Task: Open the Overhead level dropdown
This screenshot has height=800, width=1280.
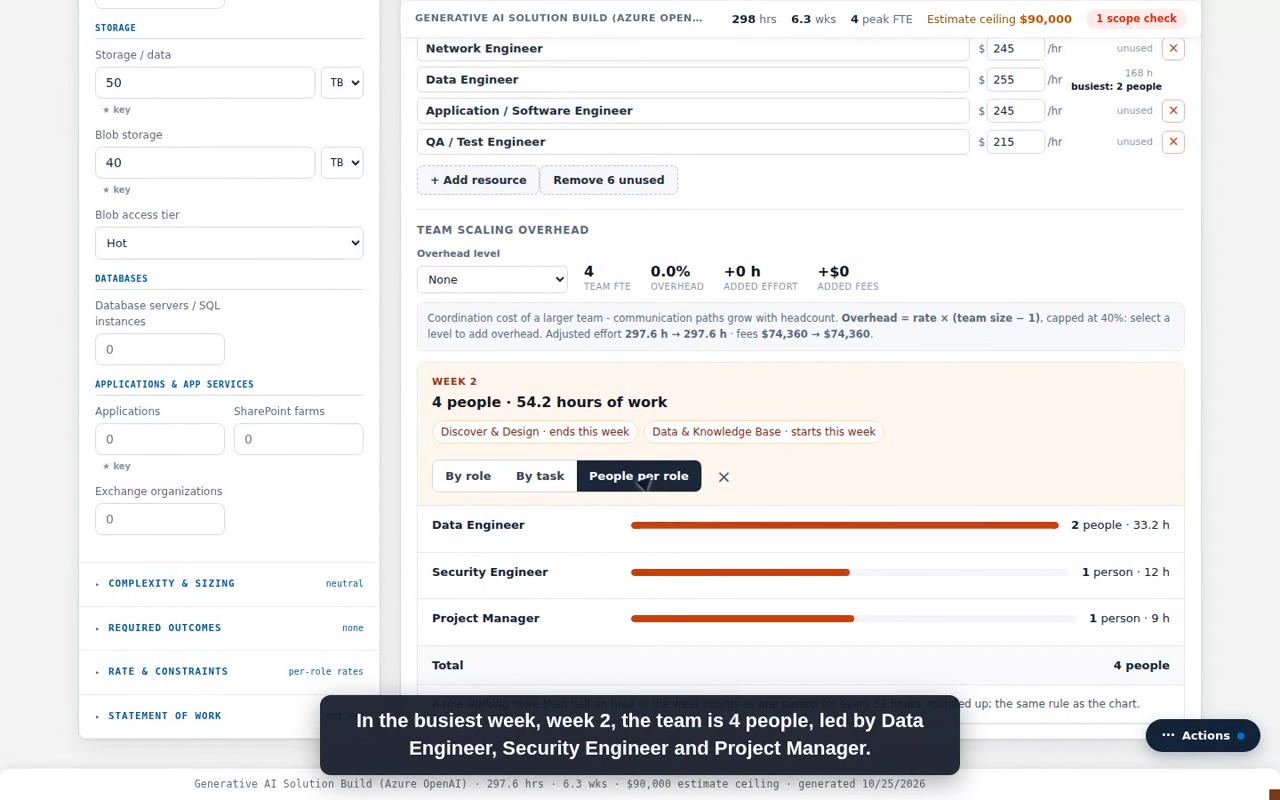Action: point(492,280)
